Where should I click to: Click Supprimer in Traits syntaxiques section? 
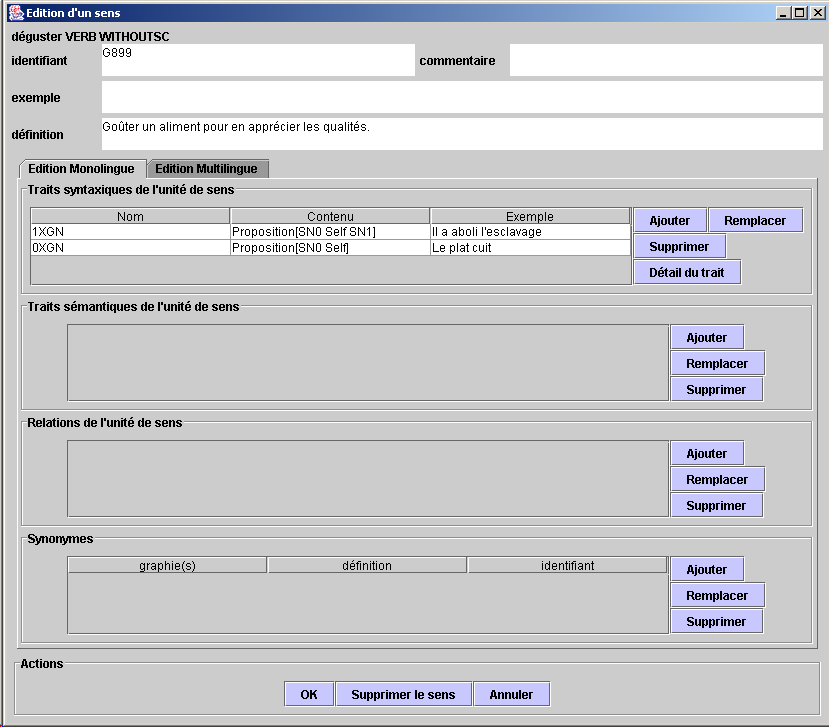679,247
